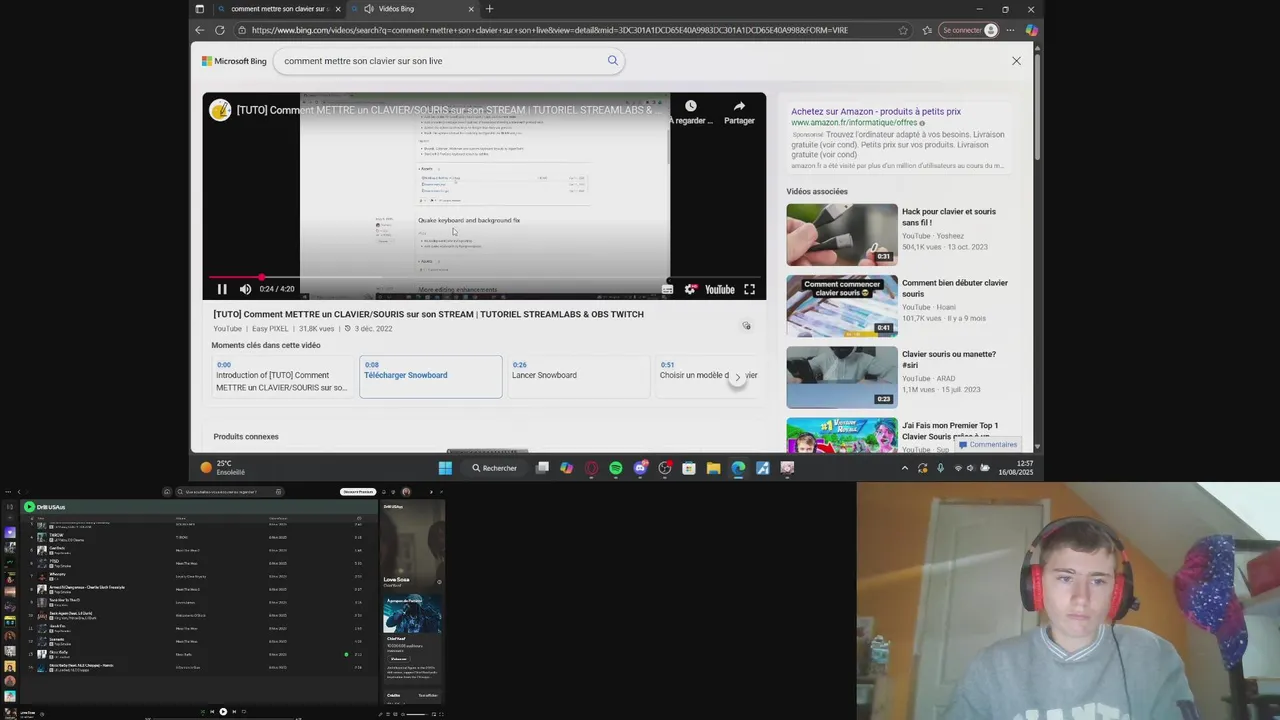The image size is (1280, 720).
Task: Open the browser favorites list icon
Action: 927,30
